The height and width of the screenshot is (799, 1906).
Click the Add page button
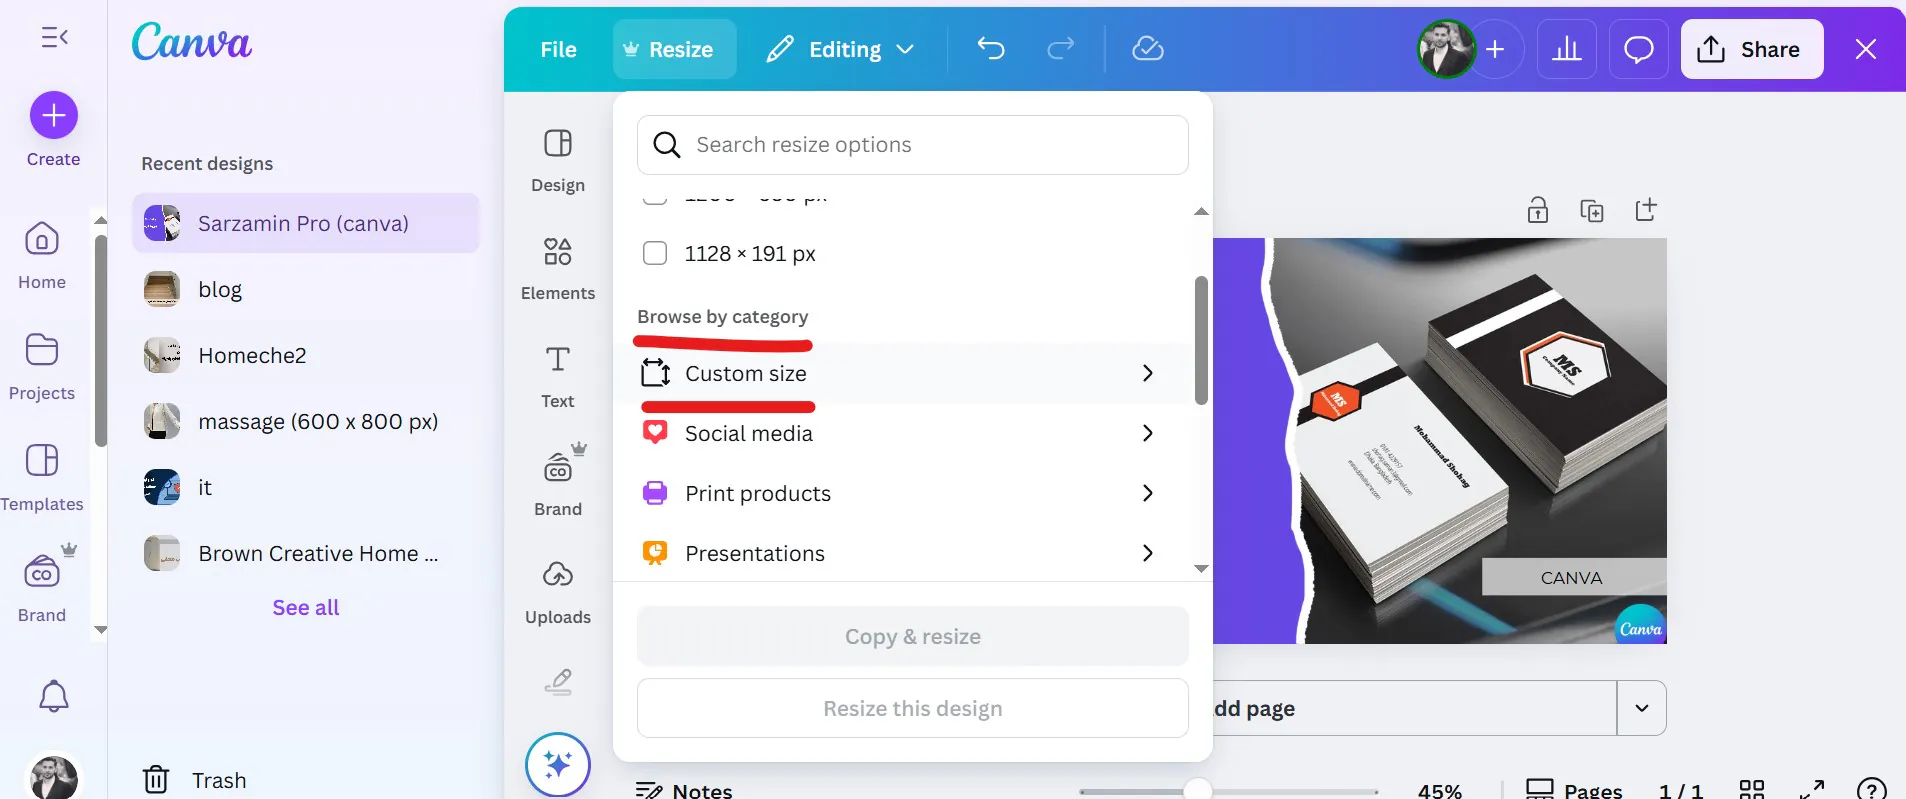[x=1414, y=708]
